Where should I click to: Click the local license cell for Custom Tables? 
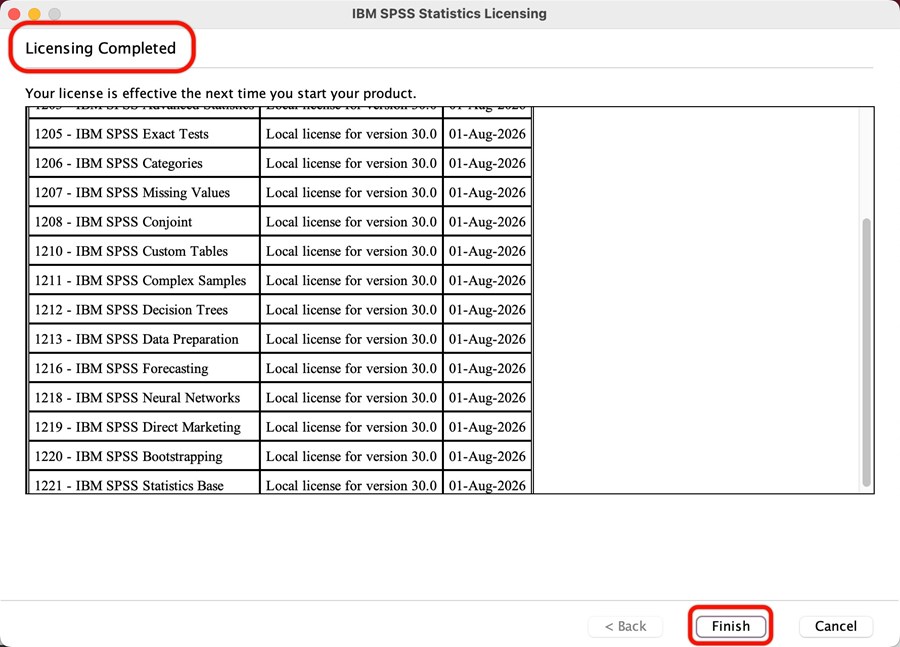point(351,251)
